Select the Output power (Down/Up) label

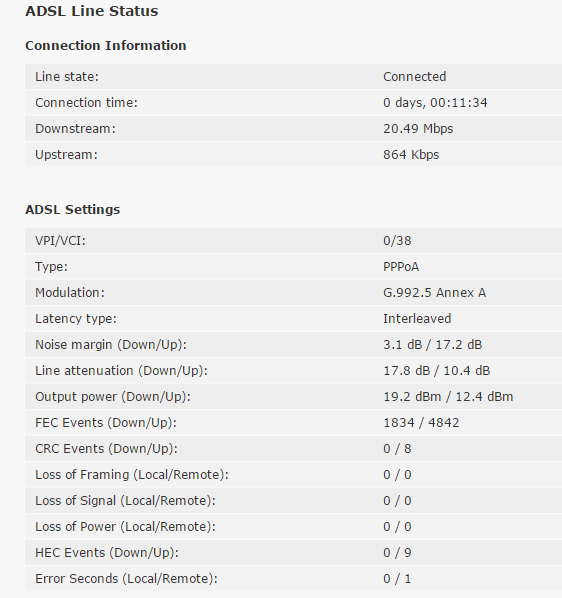coord(113,397)
